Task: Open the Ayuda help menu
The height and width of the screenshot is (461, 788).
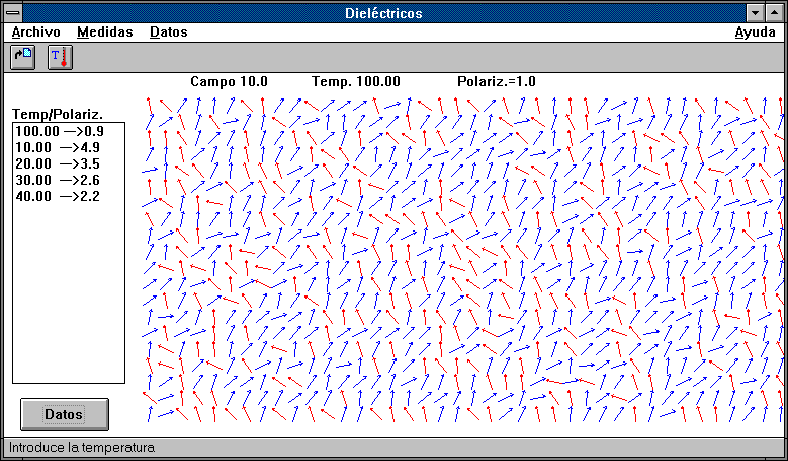Action: pyautogui.click(x=755, y=32)
